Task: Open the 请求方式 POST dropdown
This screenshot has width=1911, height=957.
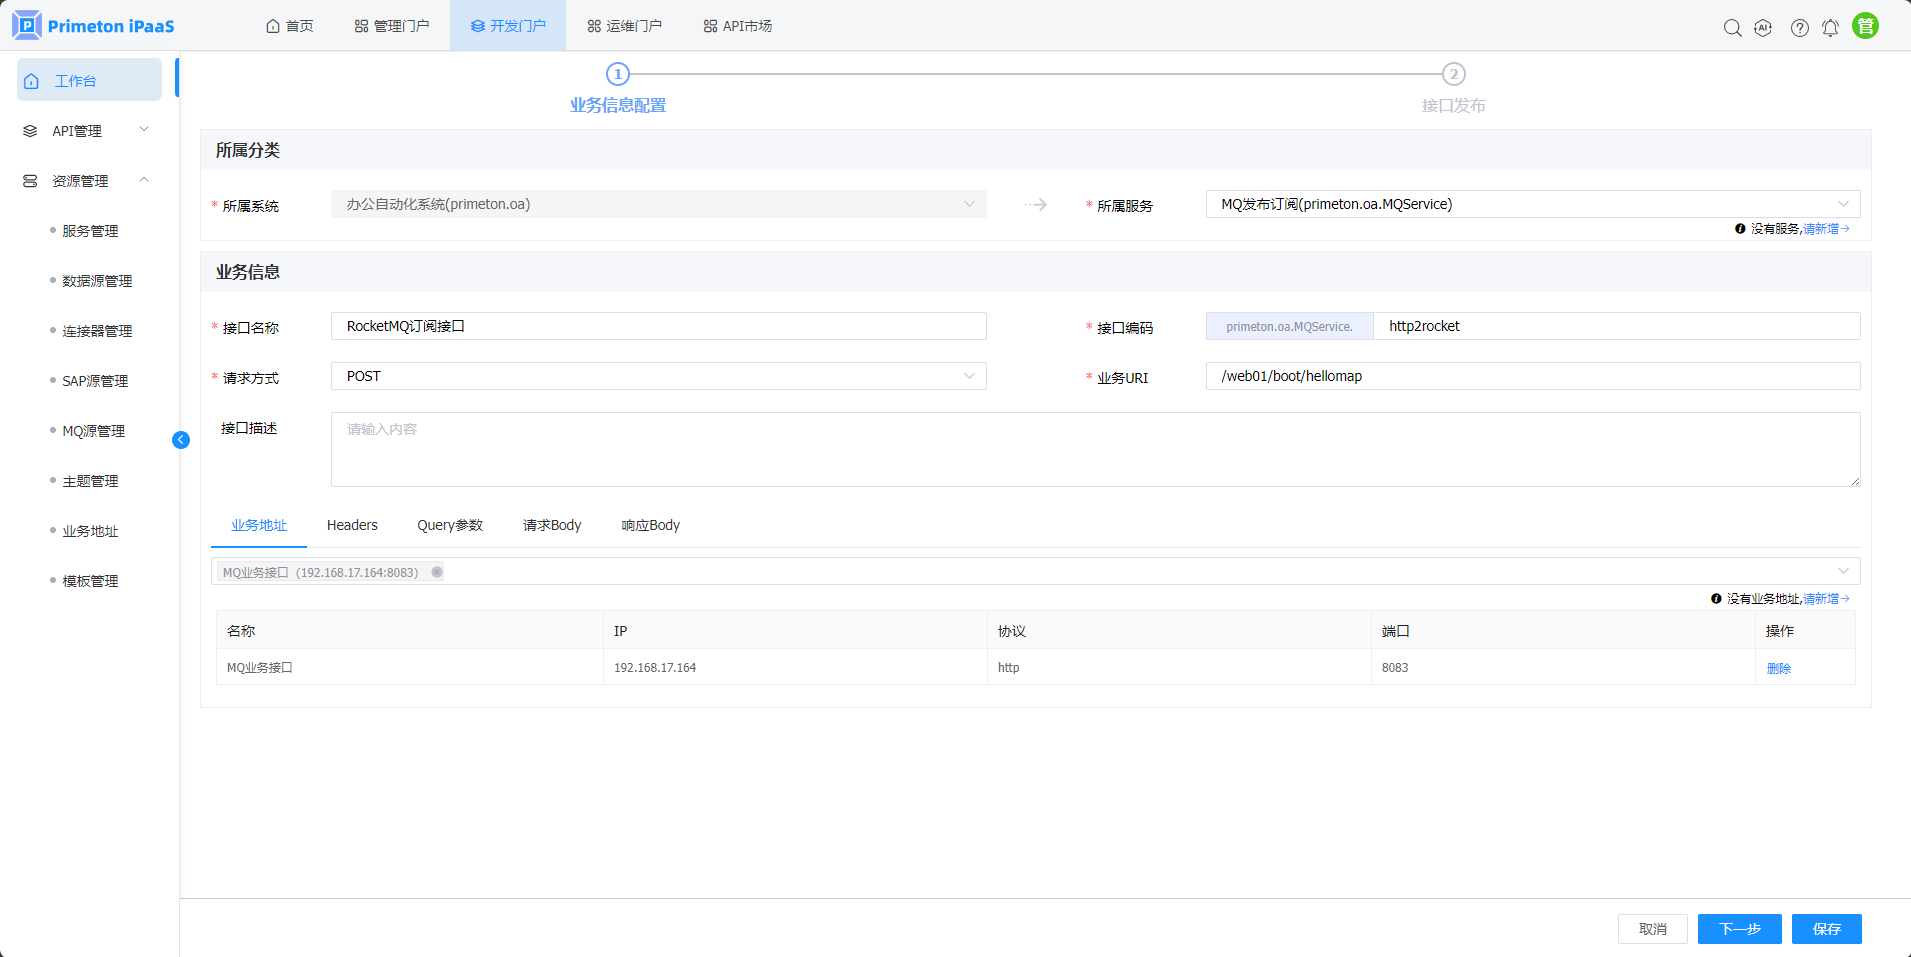Action: pyautogui.click(x=658, y=376)
